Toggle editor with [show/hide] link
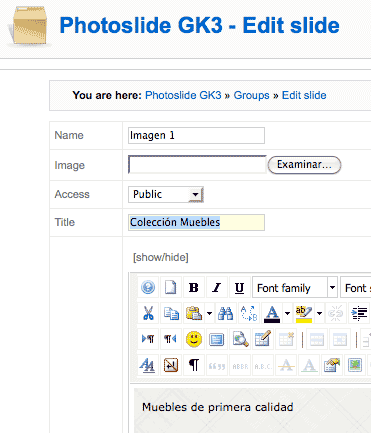The height and width of the screenshot is (433, 371). (161, 257)
